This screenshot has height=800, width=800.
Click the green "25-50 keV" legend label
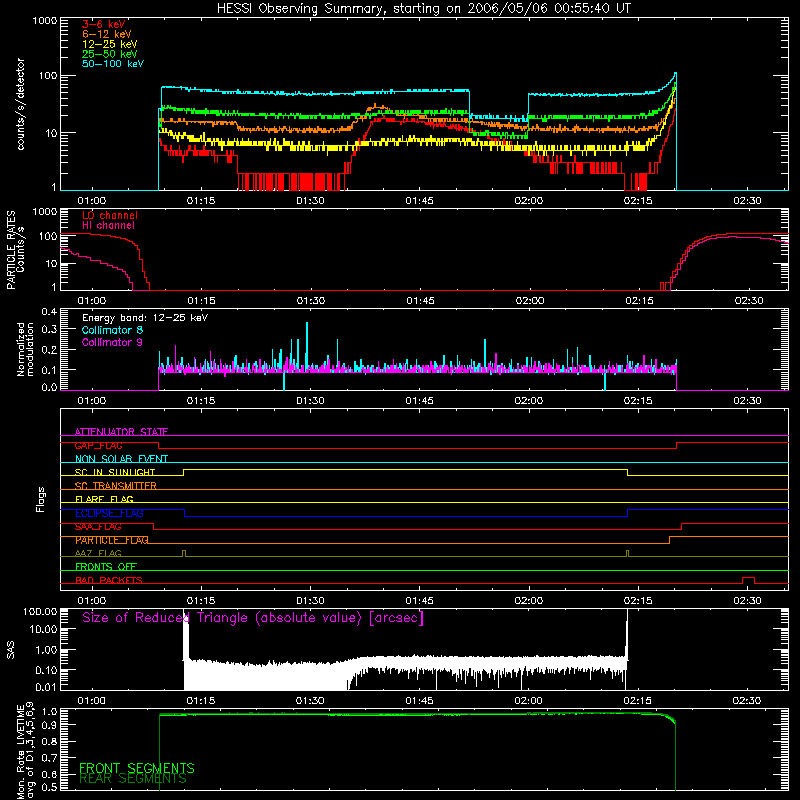coord(110,54)
